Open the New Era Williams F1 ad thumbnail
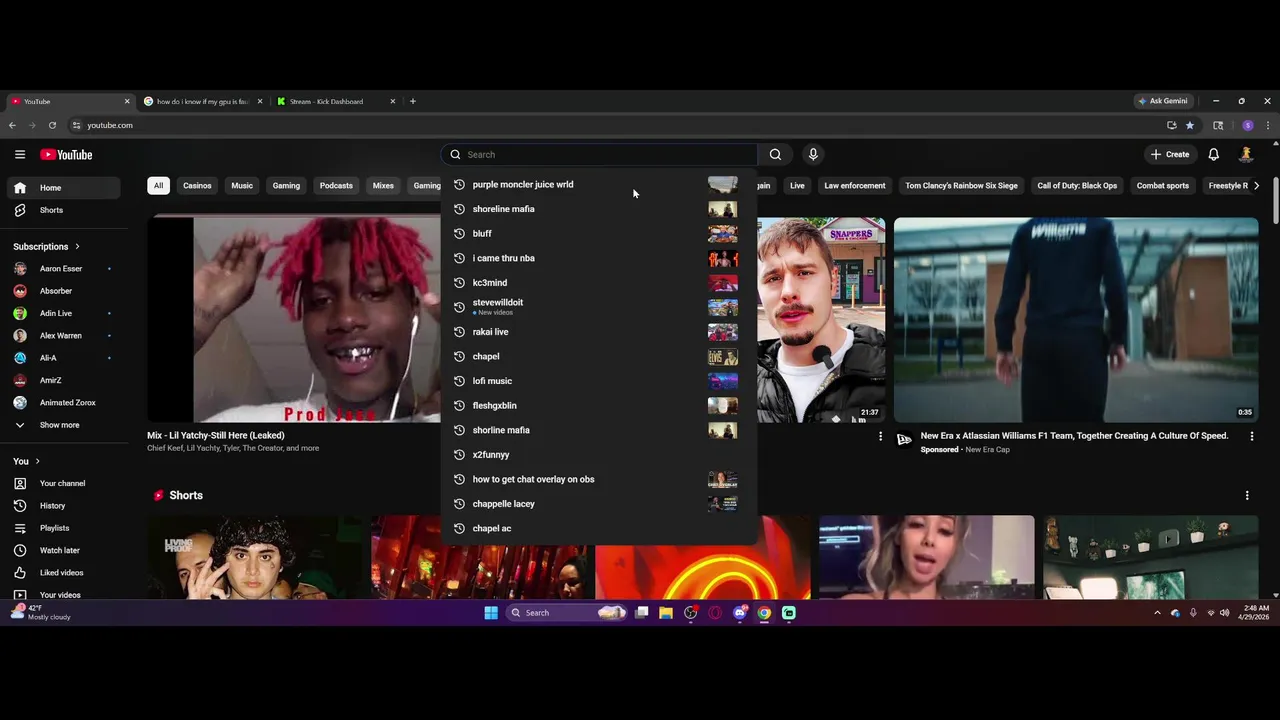The height and width of the screenshot is (720, 1280). coord(1076,319)
